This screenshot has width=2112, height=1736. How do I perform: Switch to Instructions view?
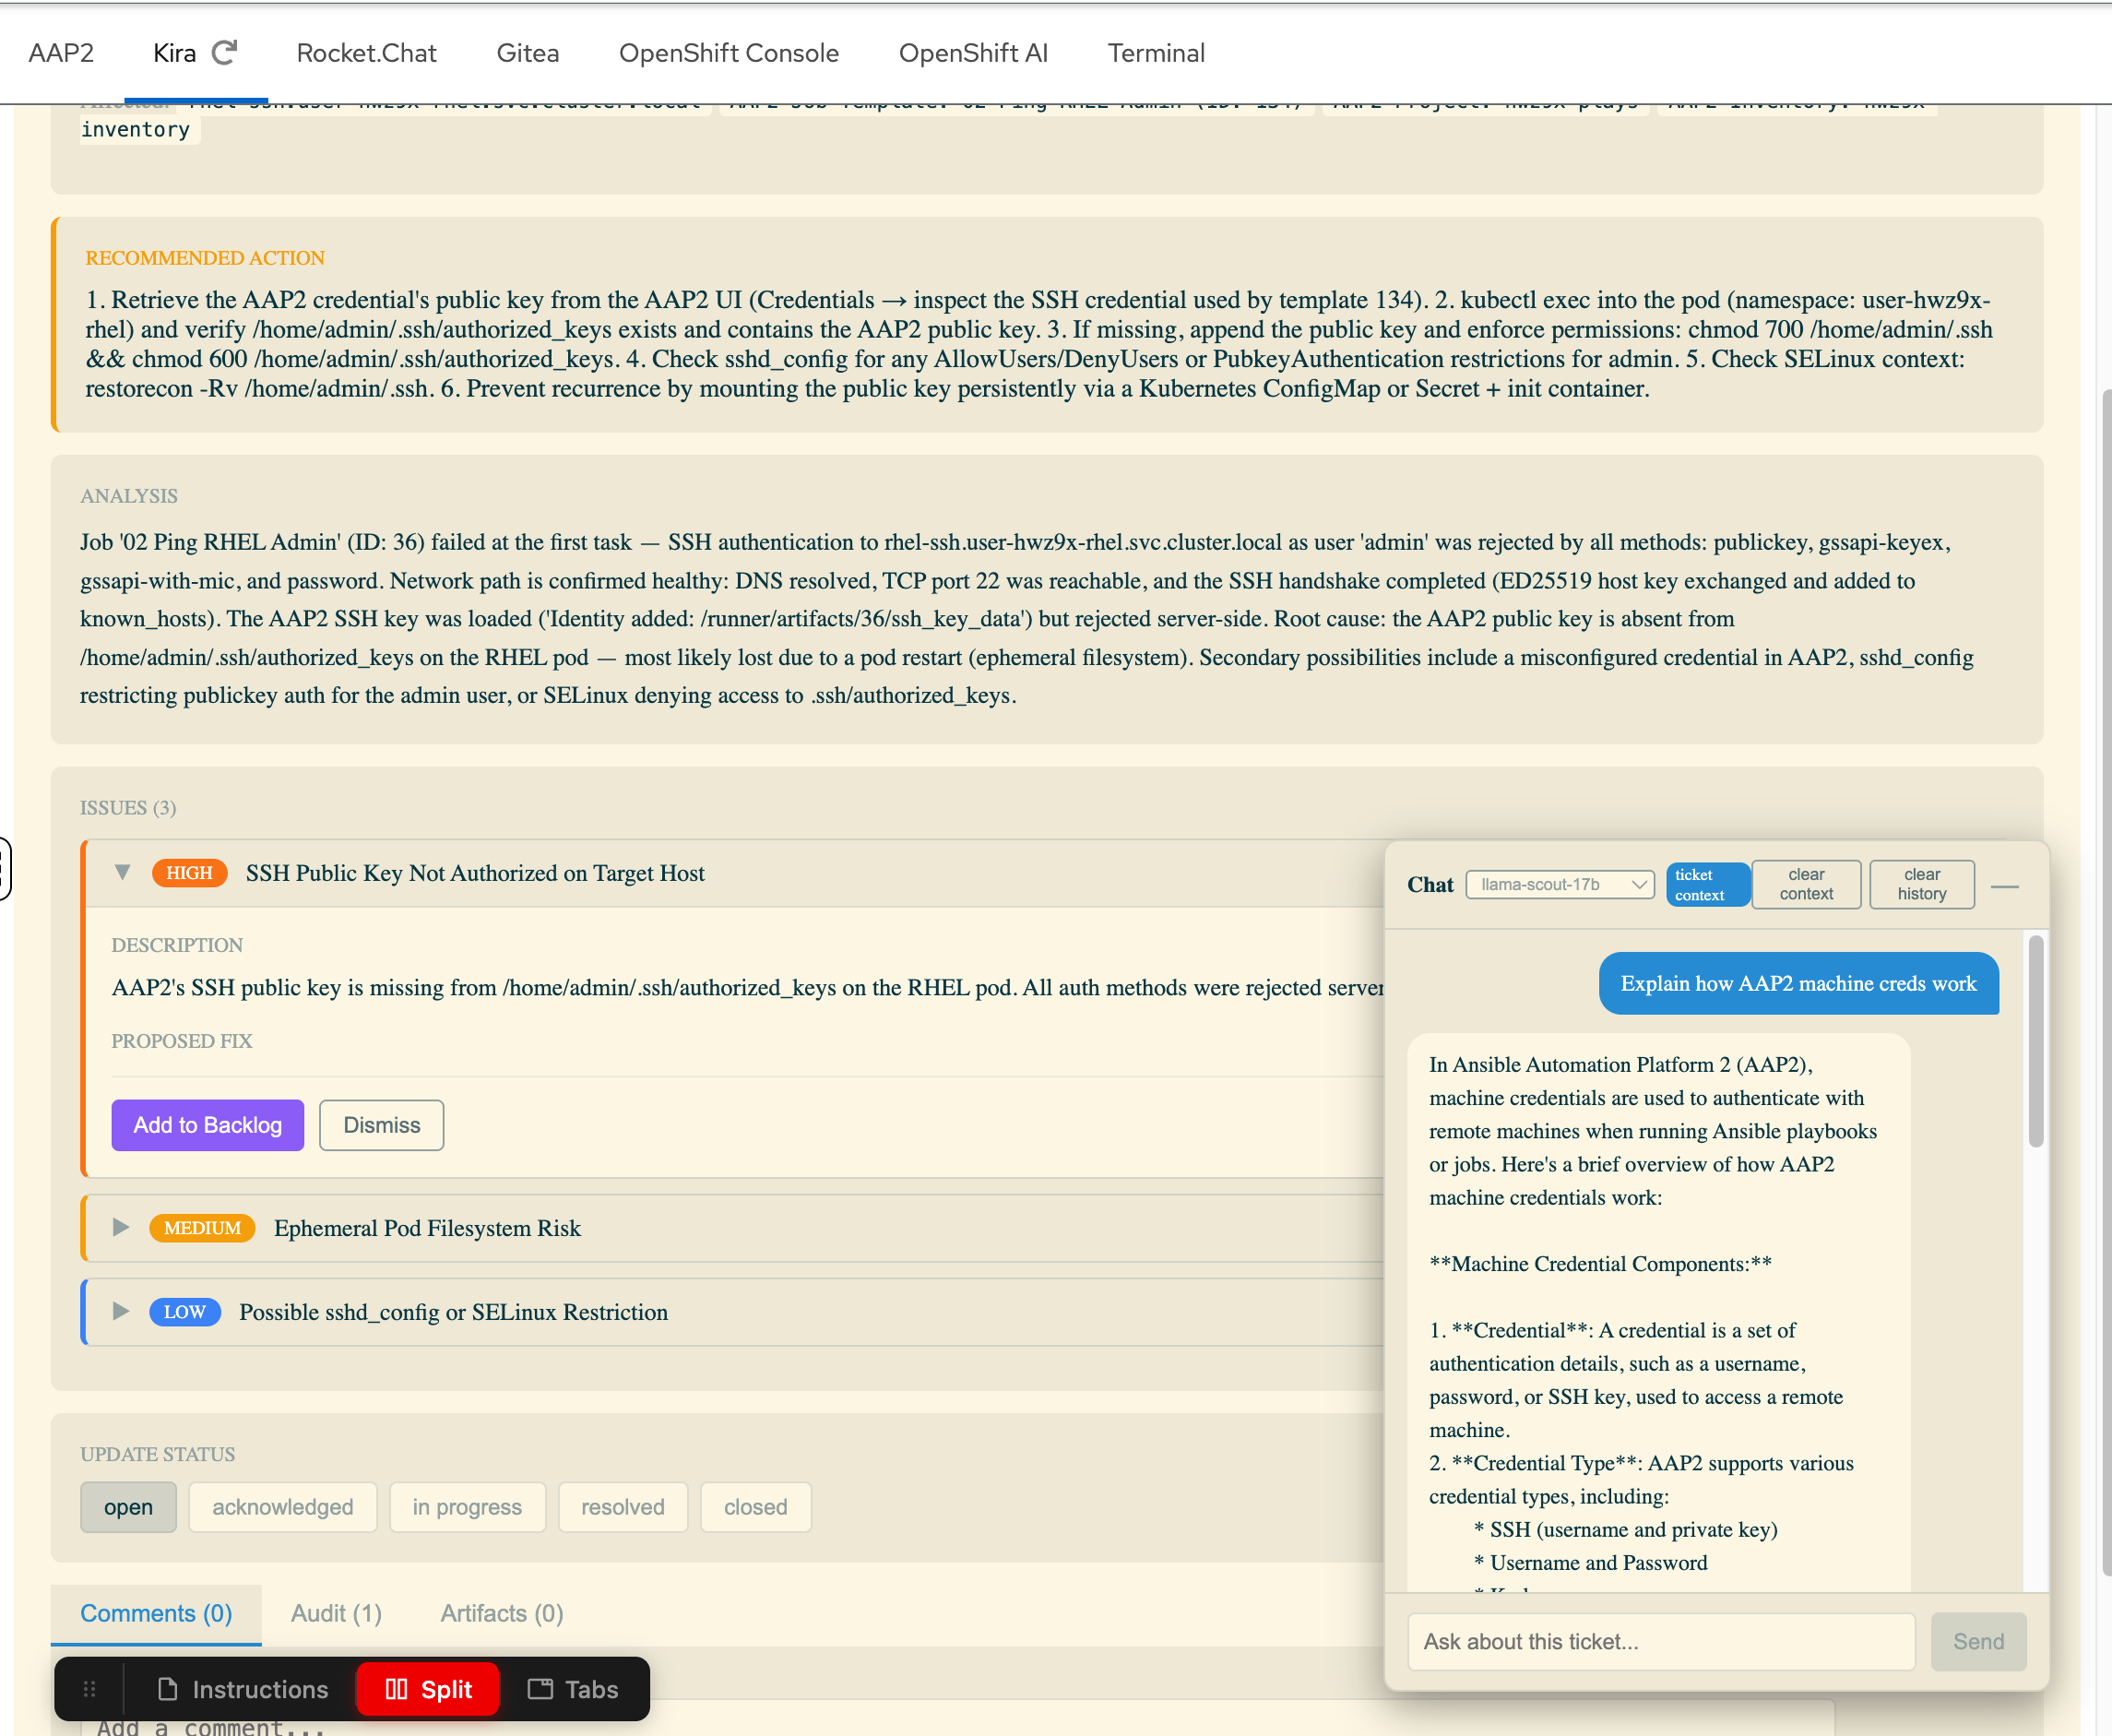[243, 1689]
